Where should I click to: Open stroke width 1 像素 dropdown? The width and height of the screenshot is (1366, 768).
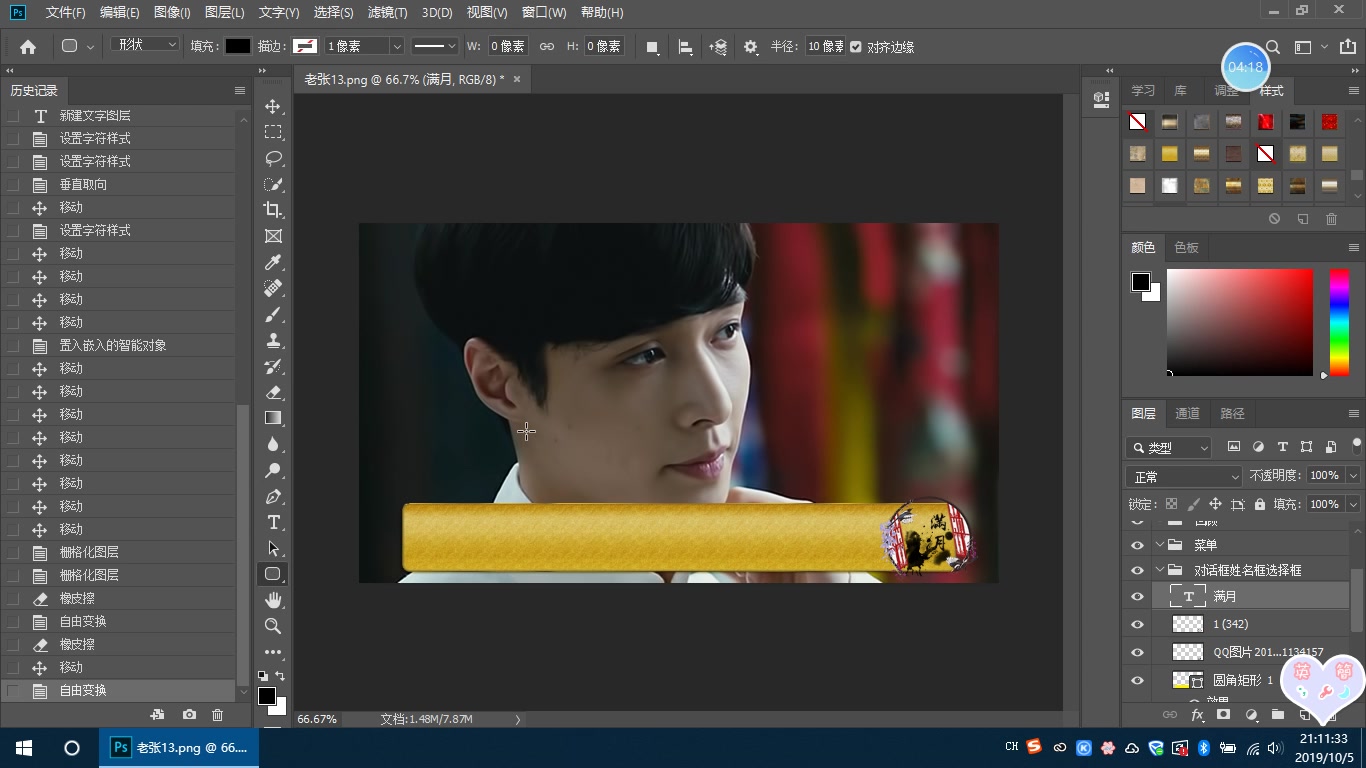point(397,46)
